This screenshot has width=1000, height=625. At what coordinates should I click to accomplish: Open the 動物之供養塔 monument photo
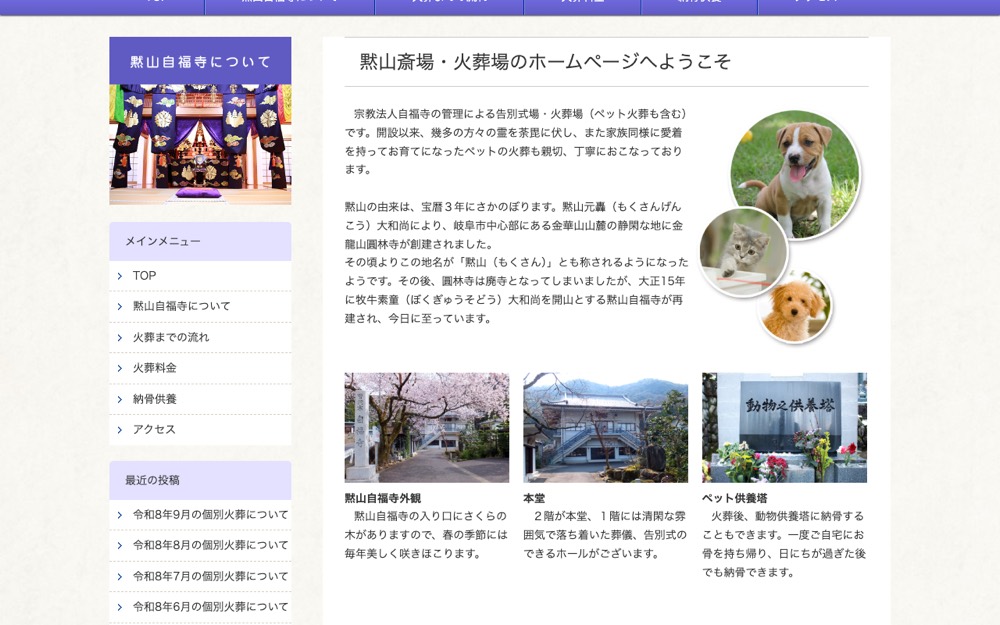784,427
